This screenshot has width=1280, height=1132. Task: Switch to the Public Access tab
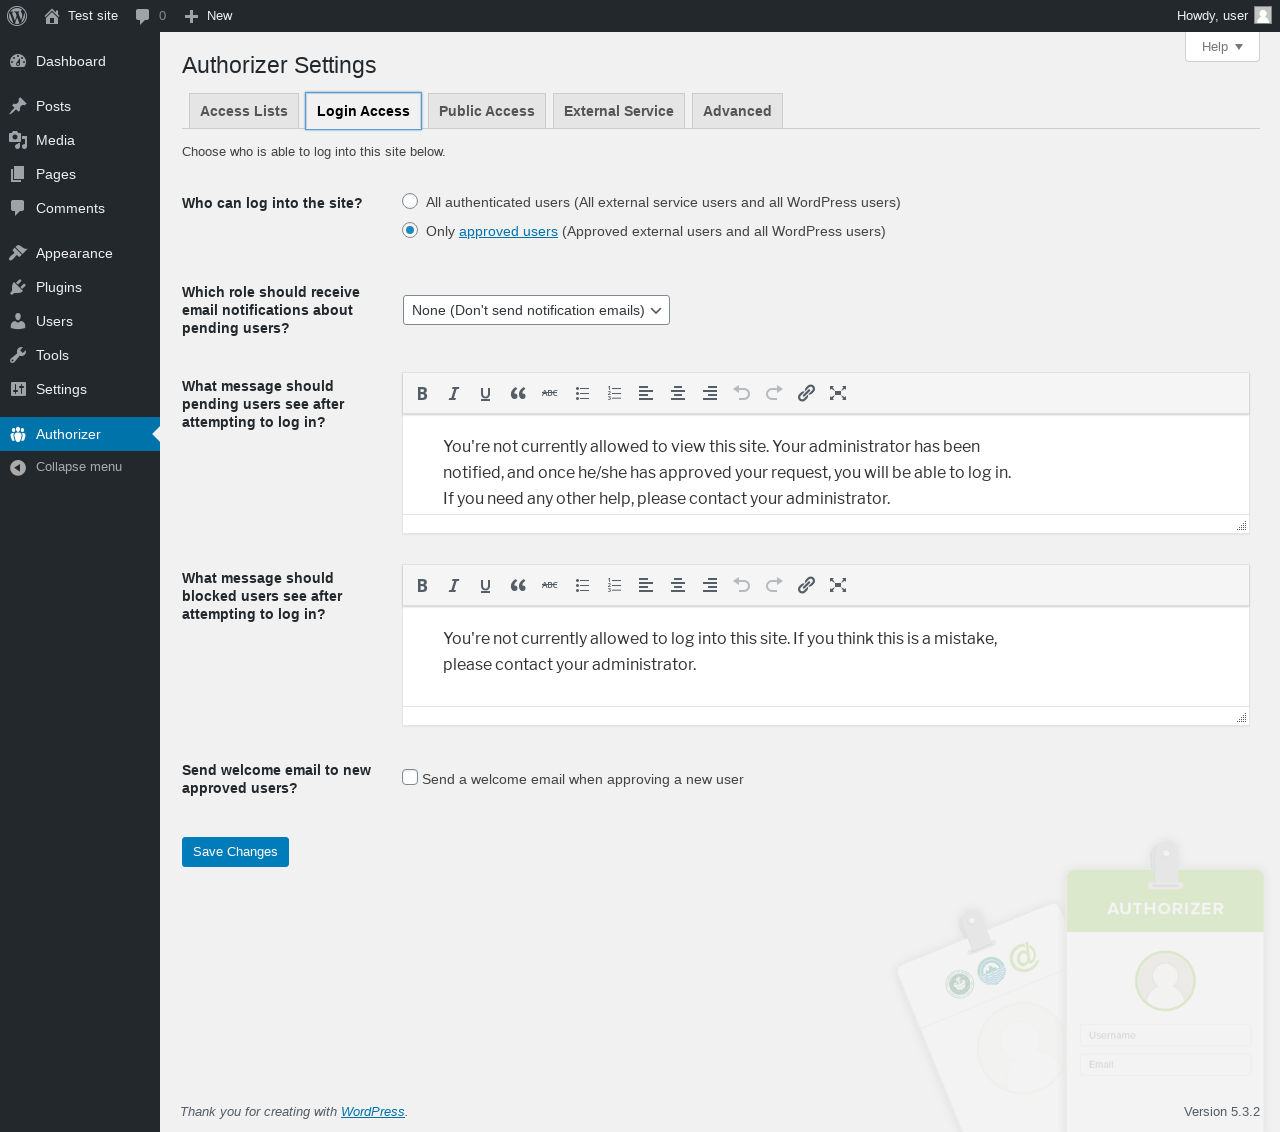point(487,111)
